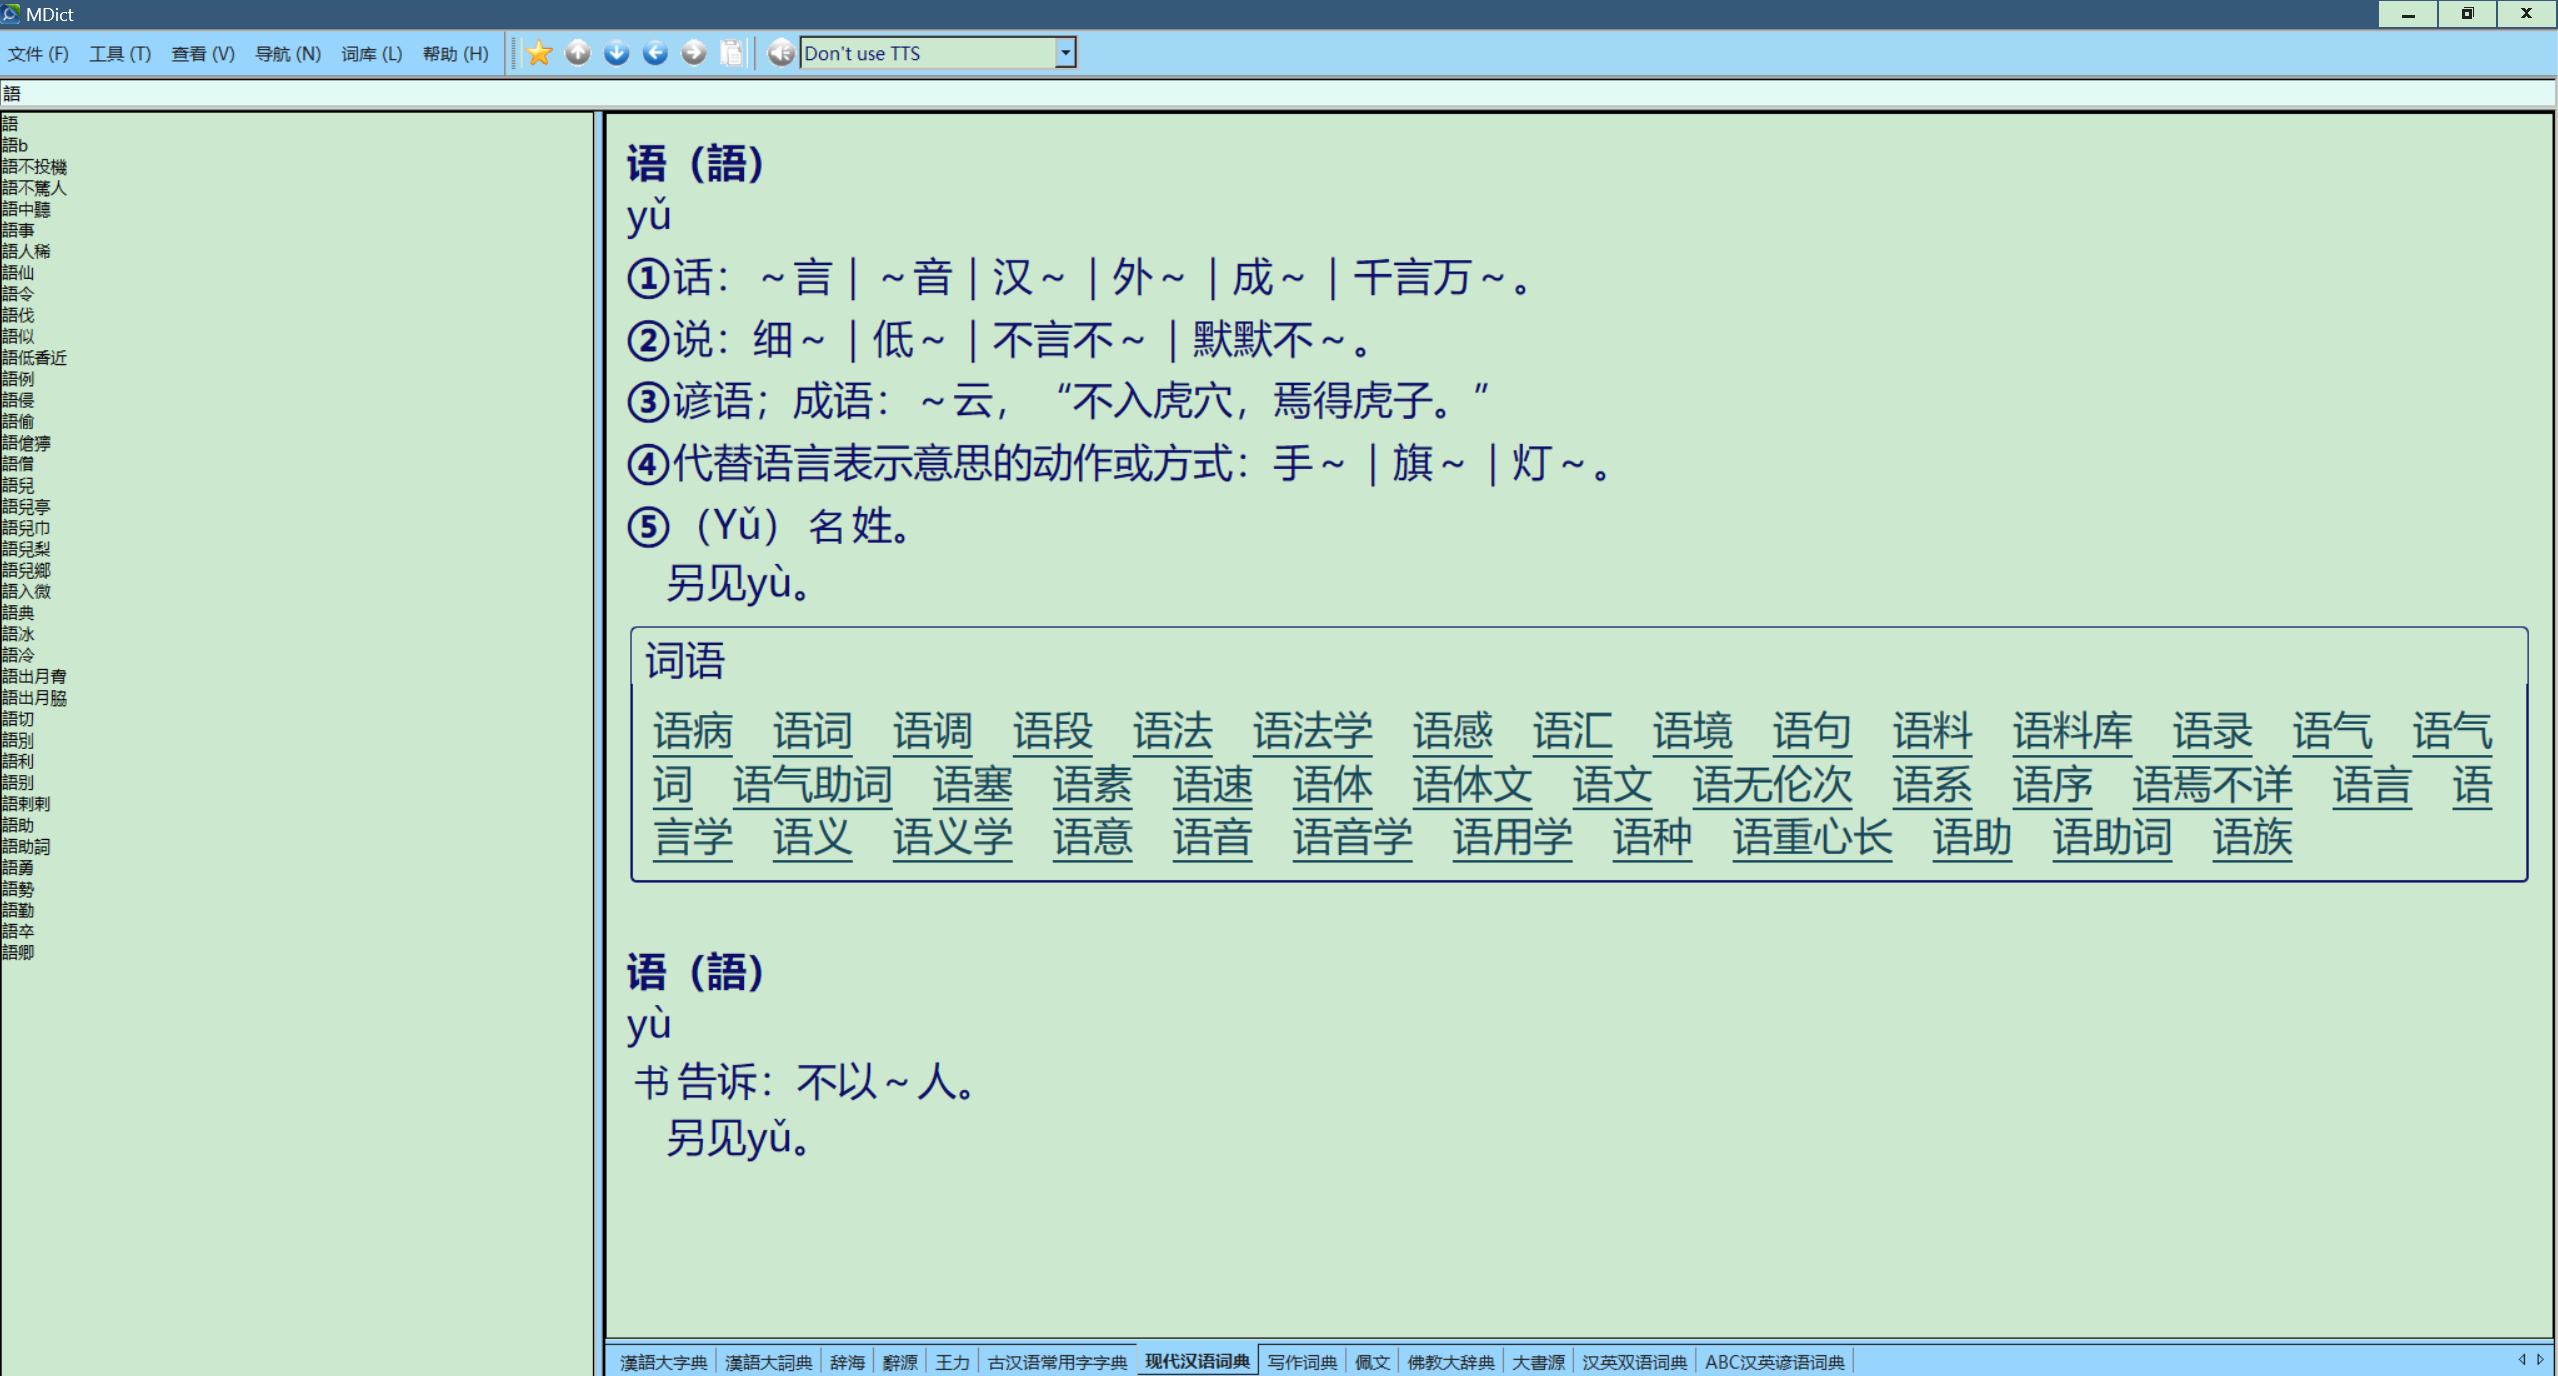Open the 帮助 (H) menu

455,54
